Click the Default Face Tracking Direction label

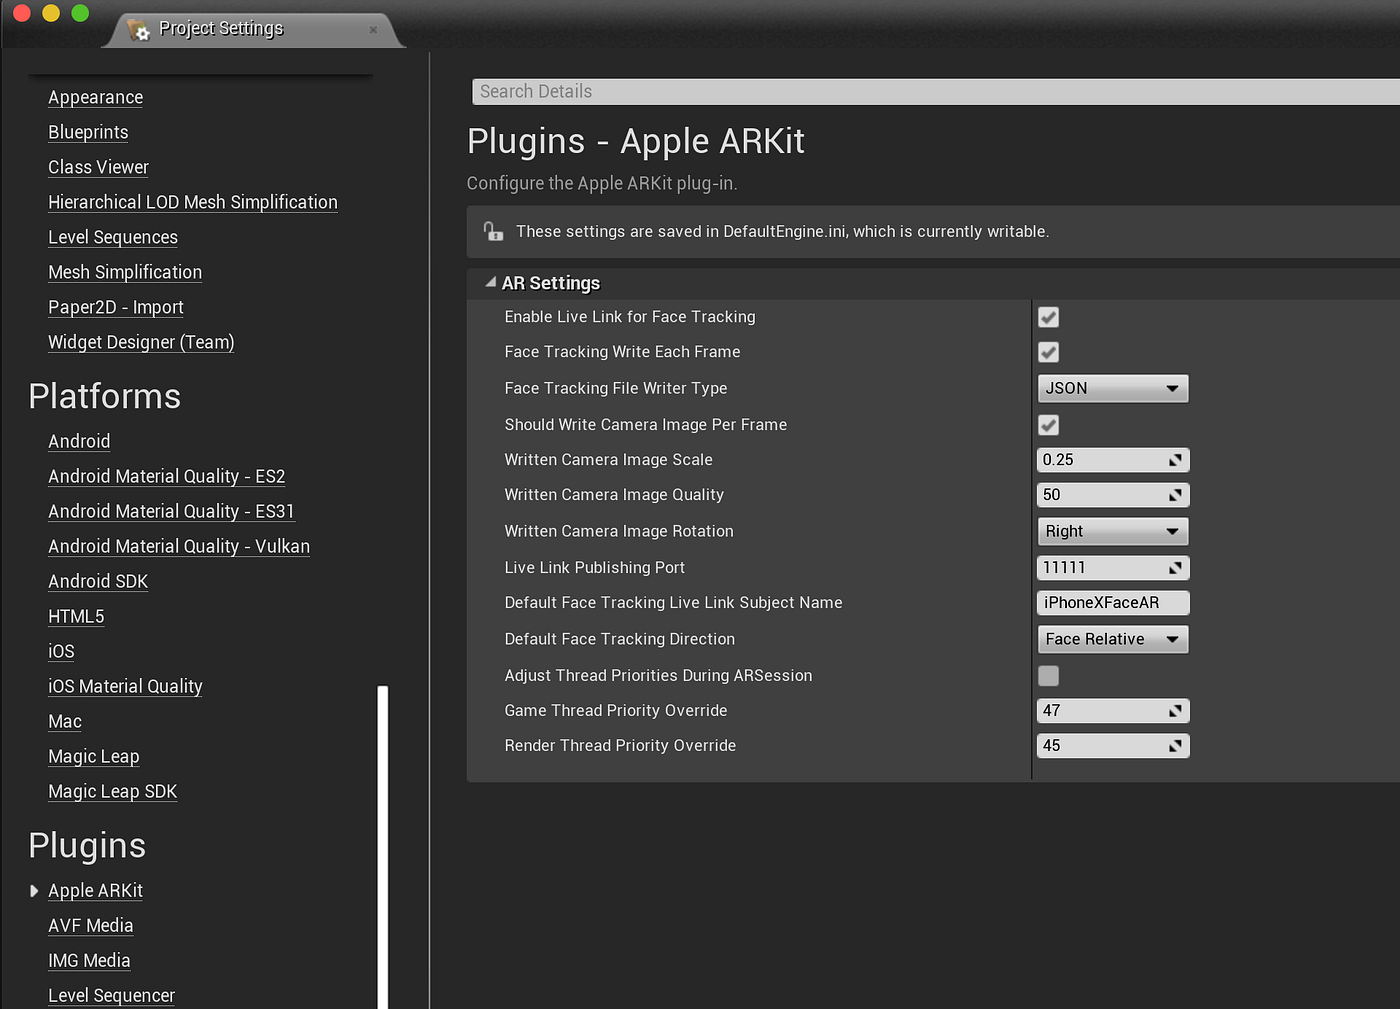pyautogui.click(x=620, y=639)
